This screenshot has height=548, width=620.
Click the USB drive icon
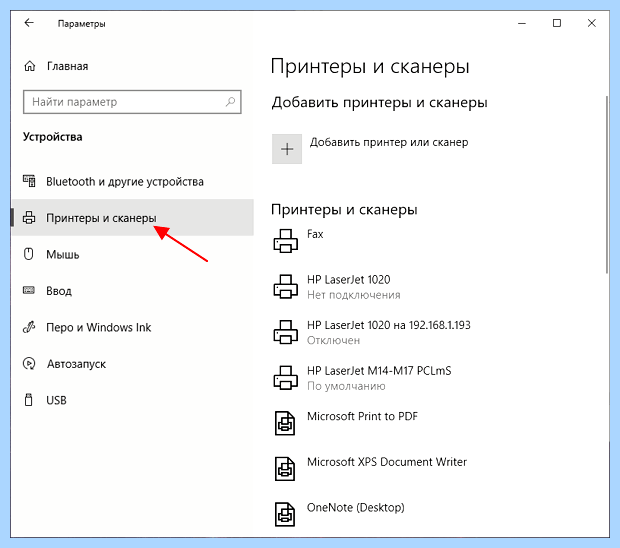[28, 400]
